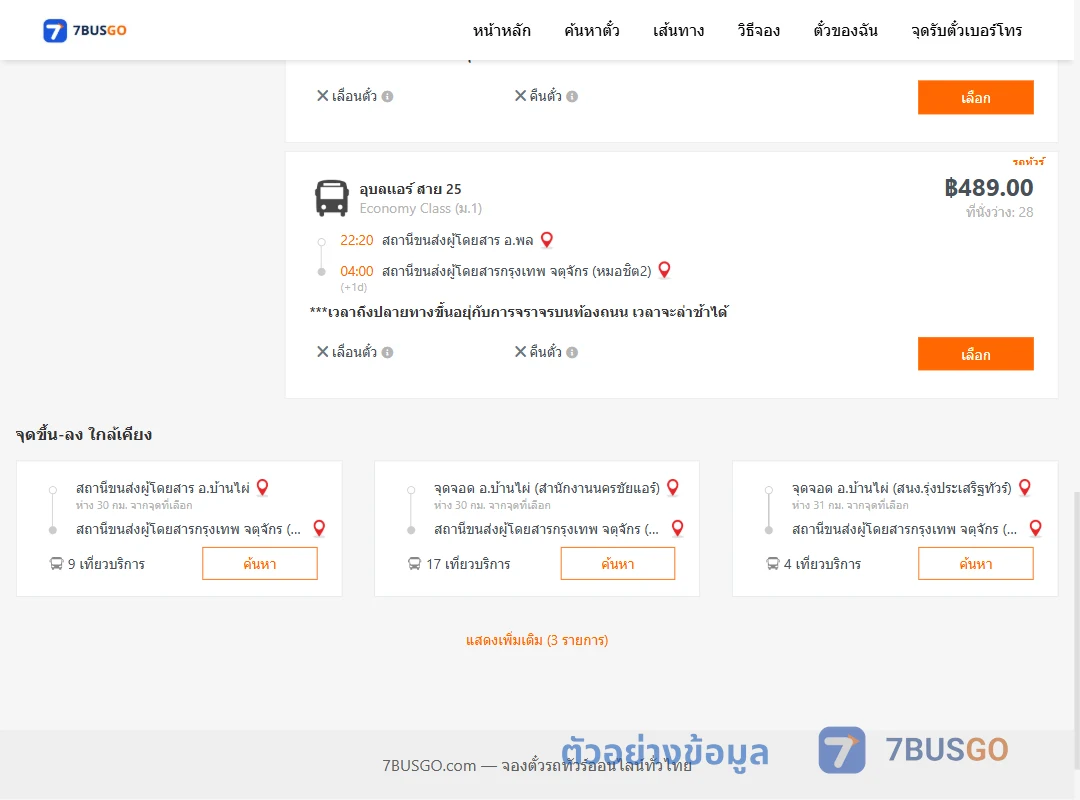Open the map pin for สถานีขนส่งผู้โดยสาร อ.บ้านไผ่
Image resolution: width=1080 pixels, height=800 pixels.
262,487
